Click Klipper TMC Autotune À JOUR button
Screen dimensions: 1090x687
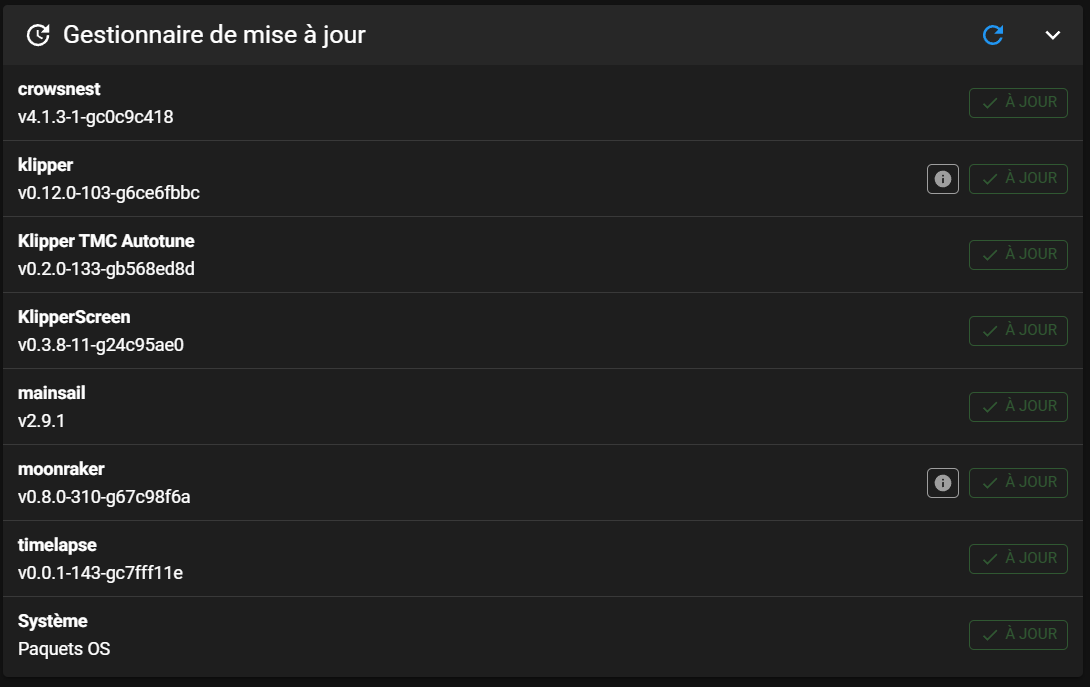(1018, 255)
